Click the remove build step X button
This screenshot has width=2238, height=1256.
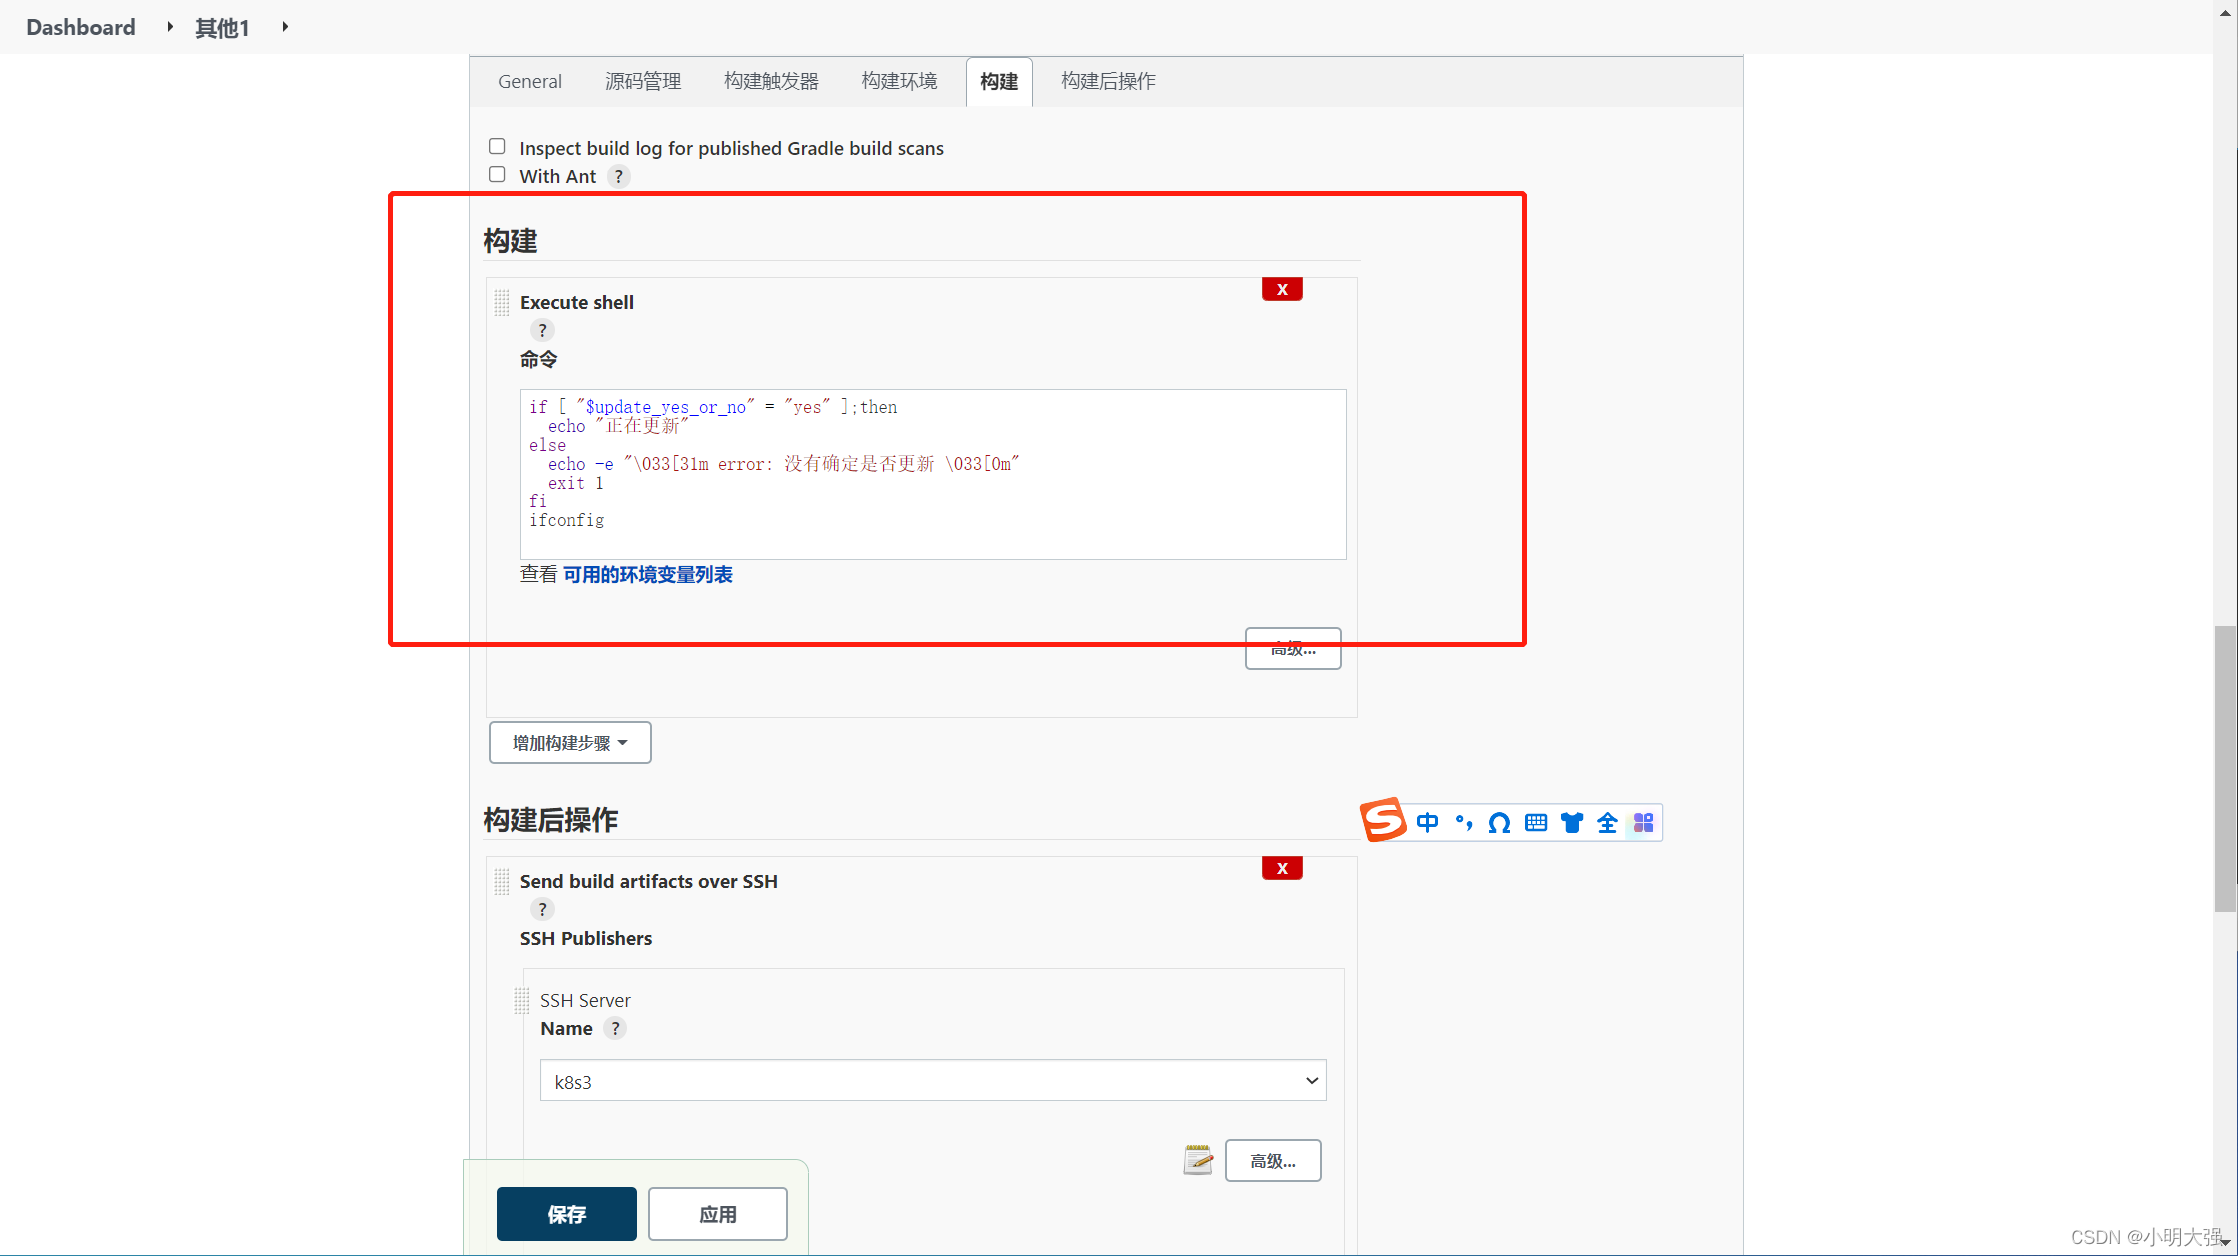coord(1282,289)
